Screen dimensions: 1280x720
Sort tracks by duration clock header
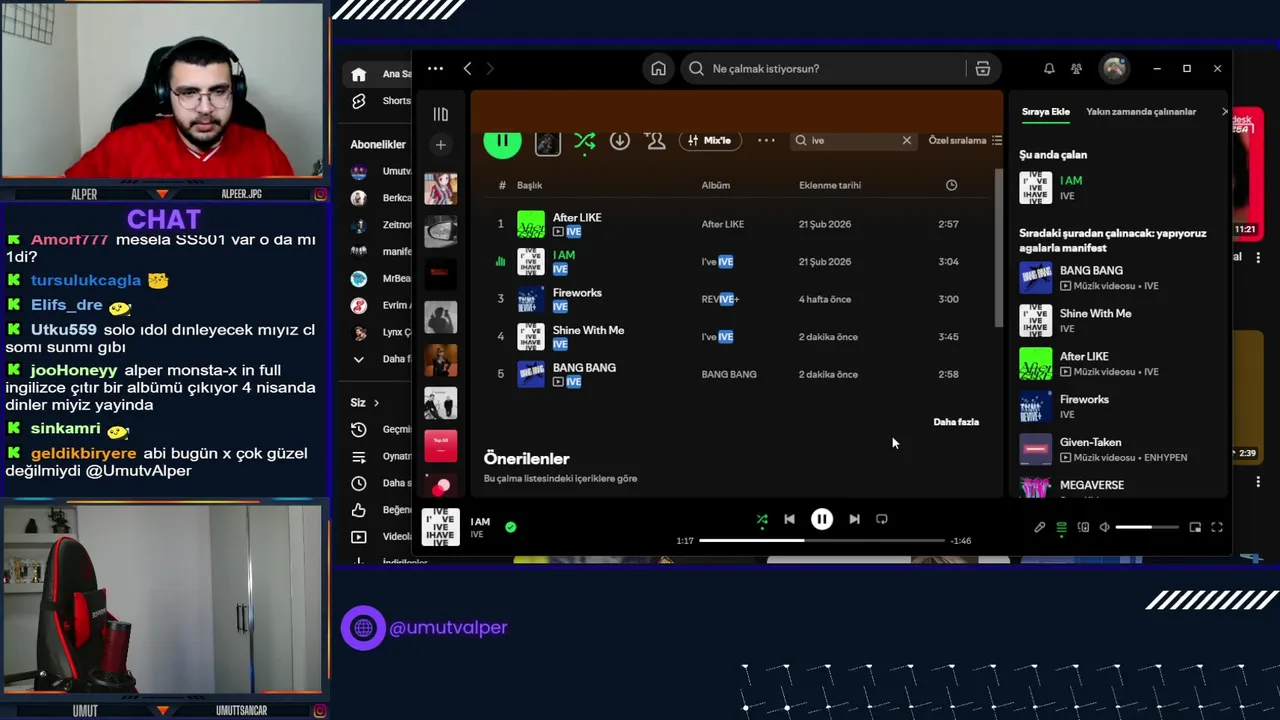coord(951,185)
